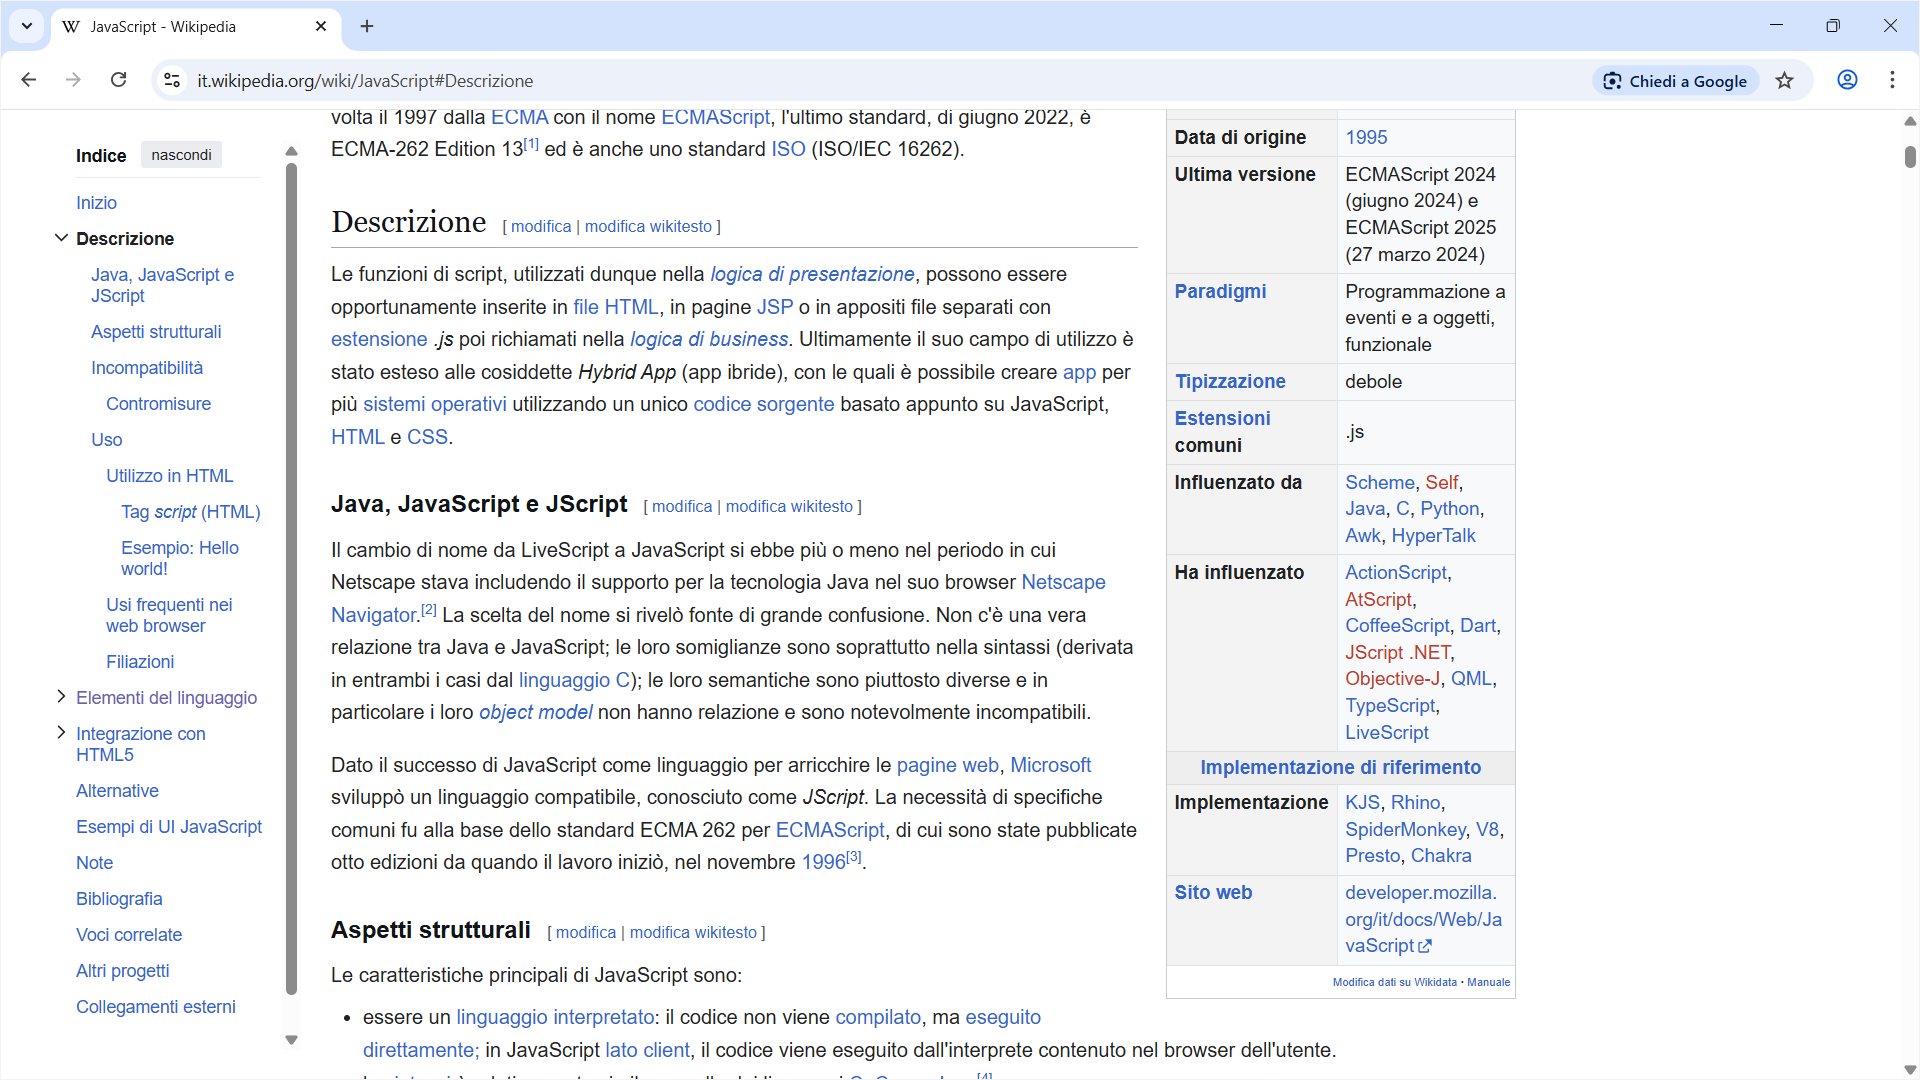The height and width of the screenshot is (1080, 1920).
Task: Open Chrome three-dot menu
Action: pyautogui.click(x=1892, y=80)
